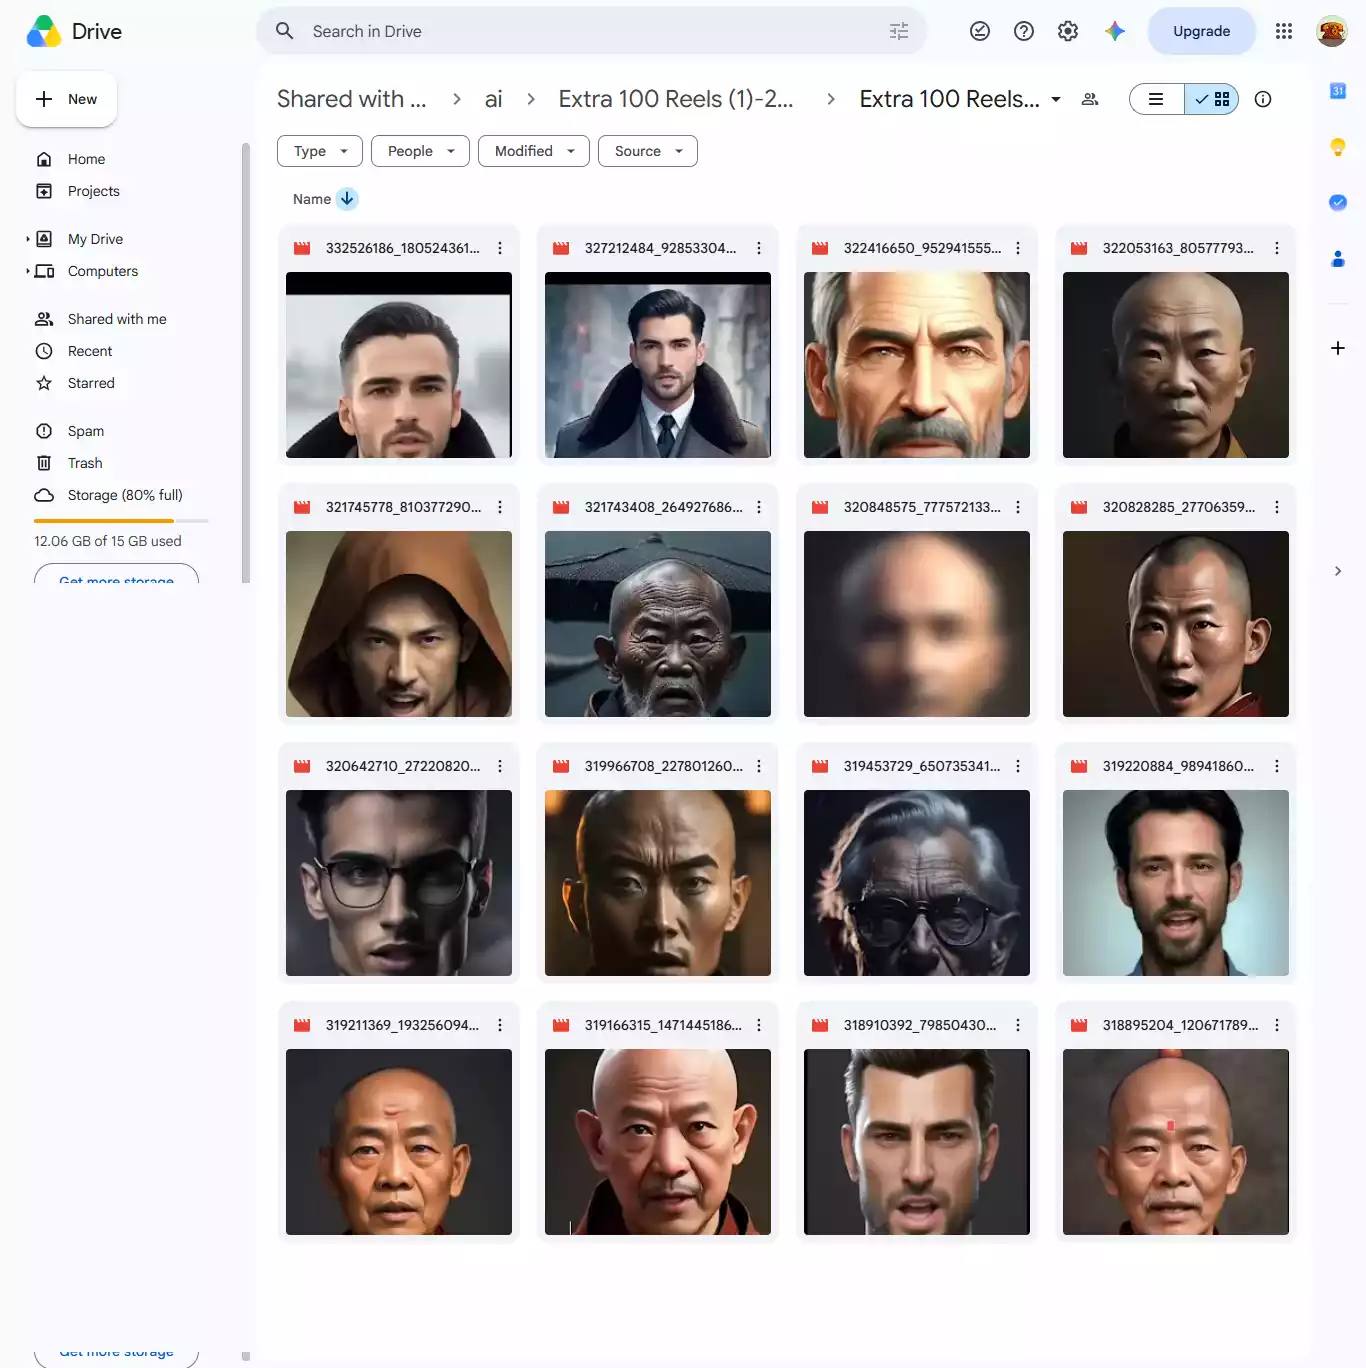Click the New button

coord(66,99)
